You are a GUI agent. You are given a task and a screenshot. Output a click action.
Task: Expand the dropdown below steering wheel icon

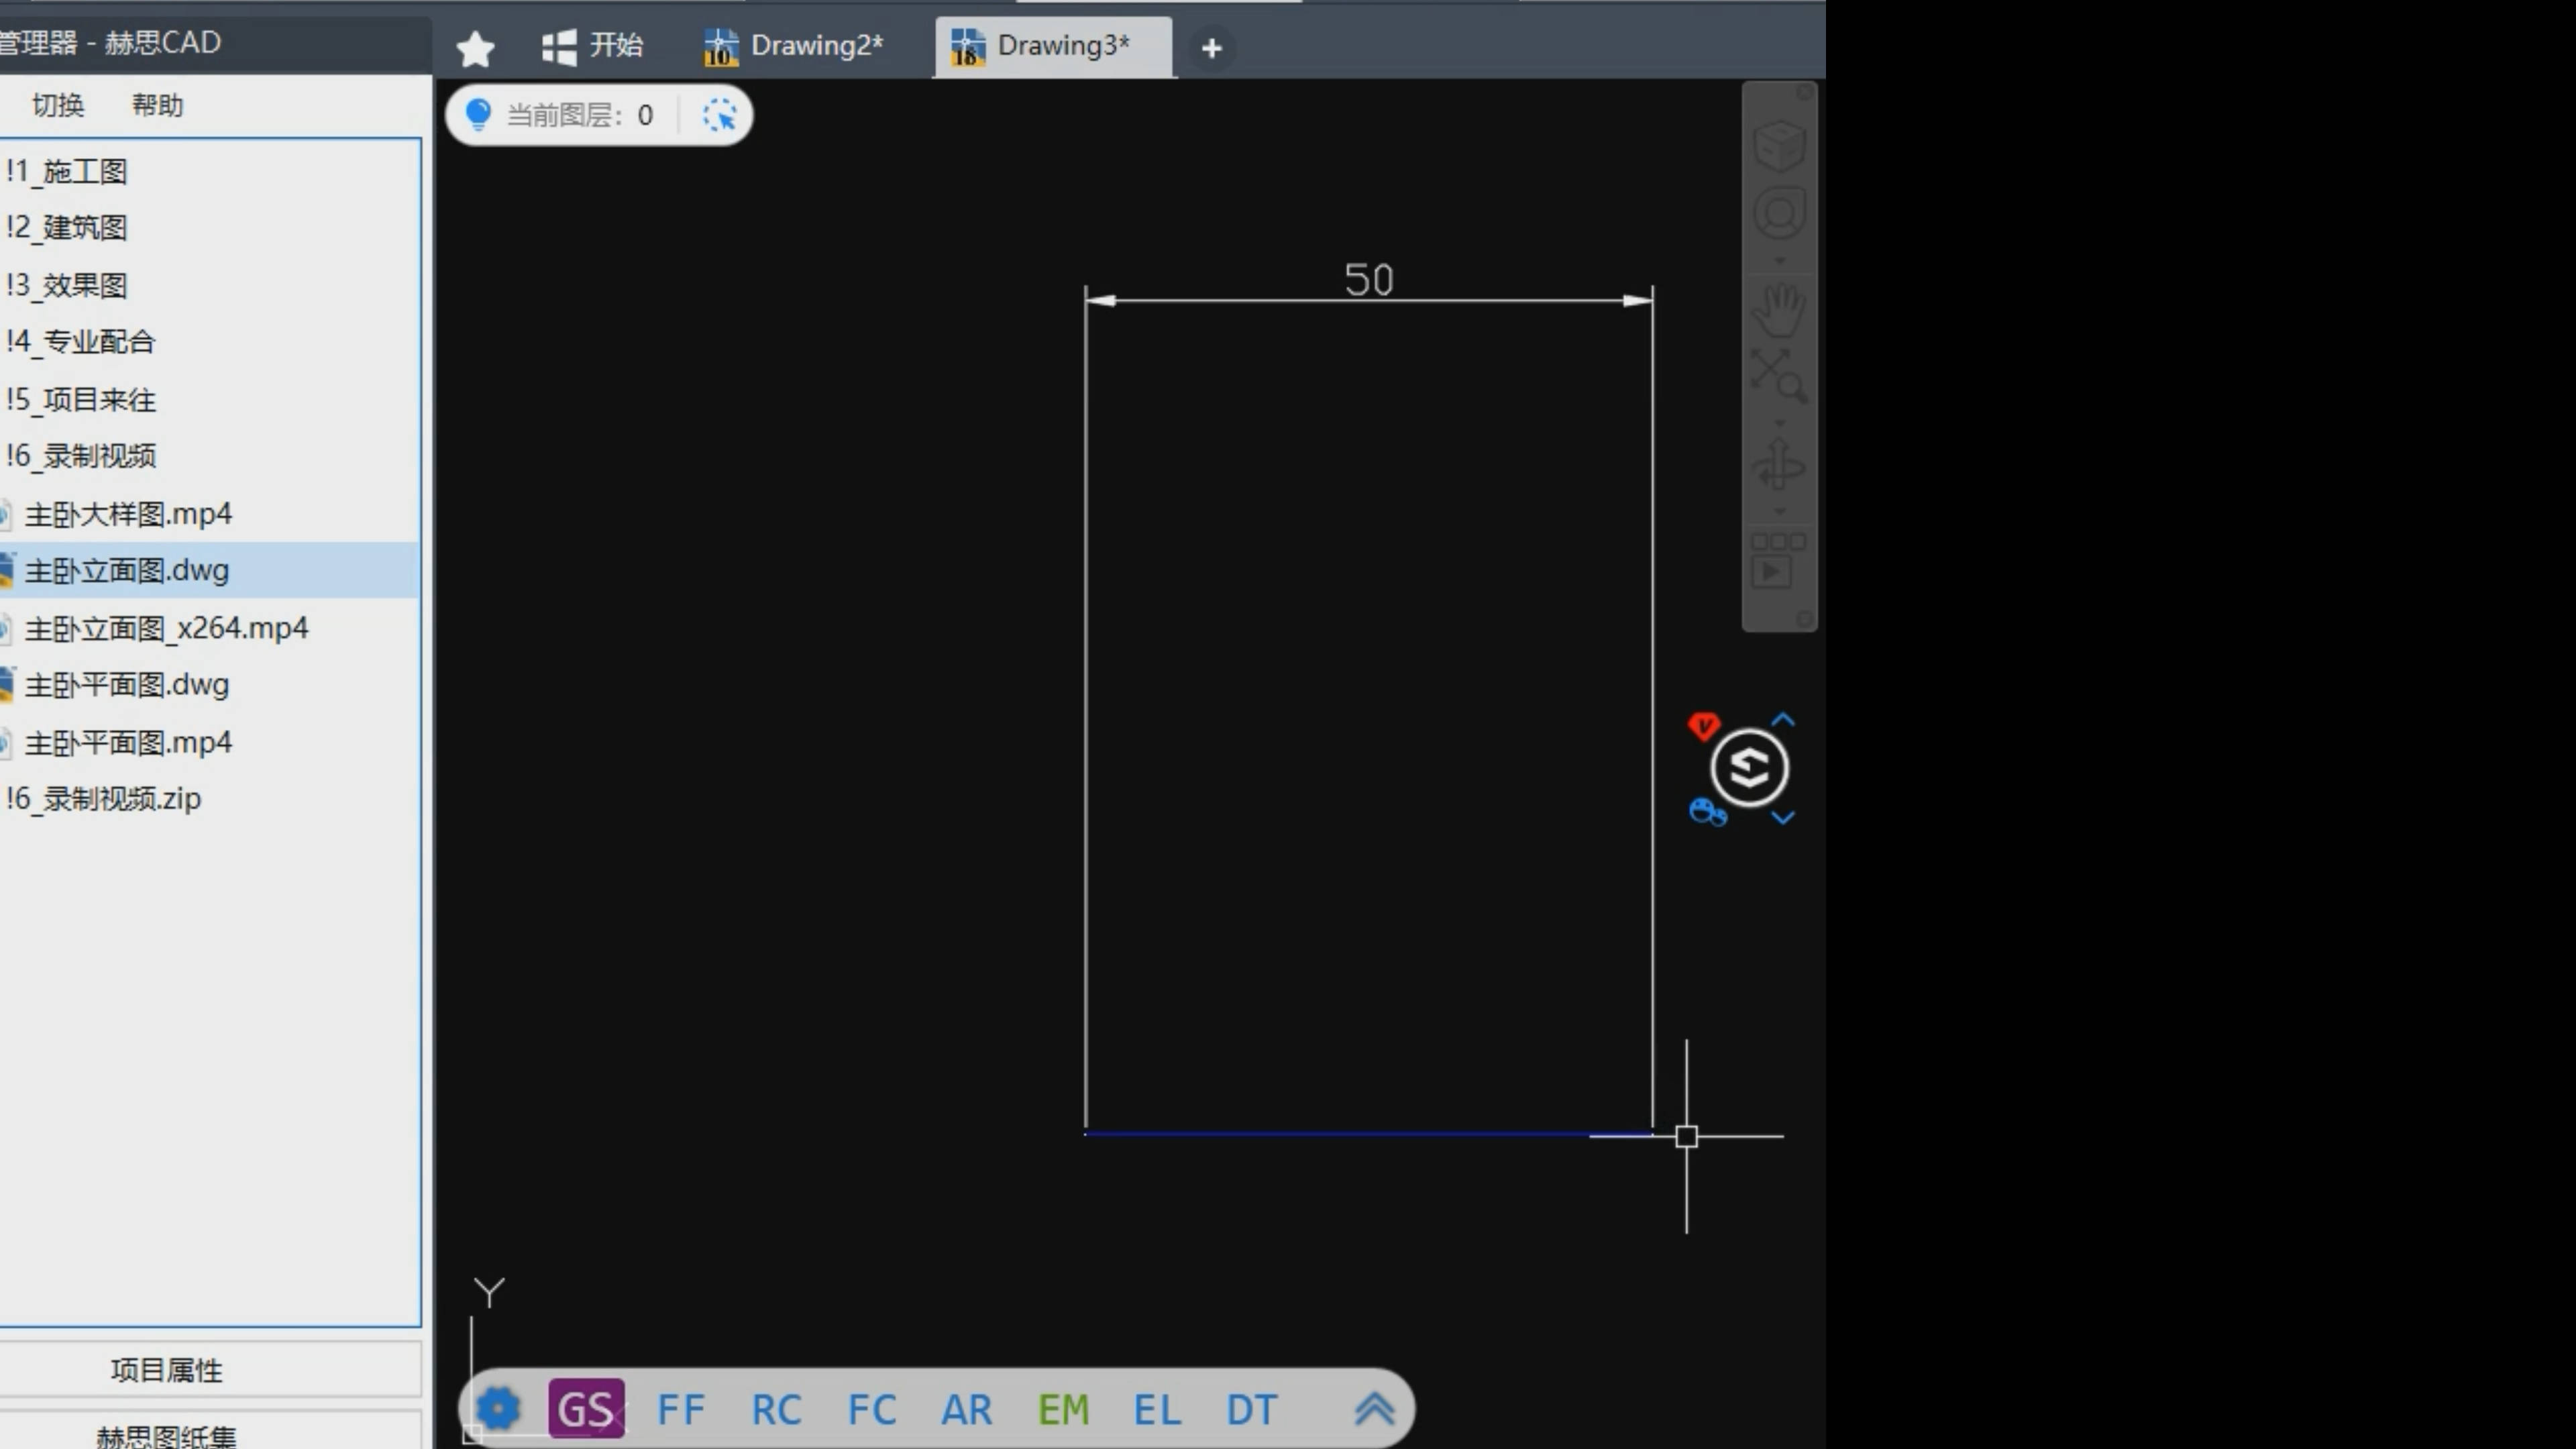(1779, 261)
